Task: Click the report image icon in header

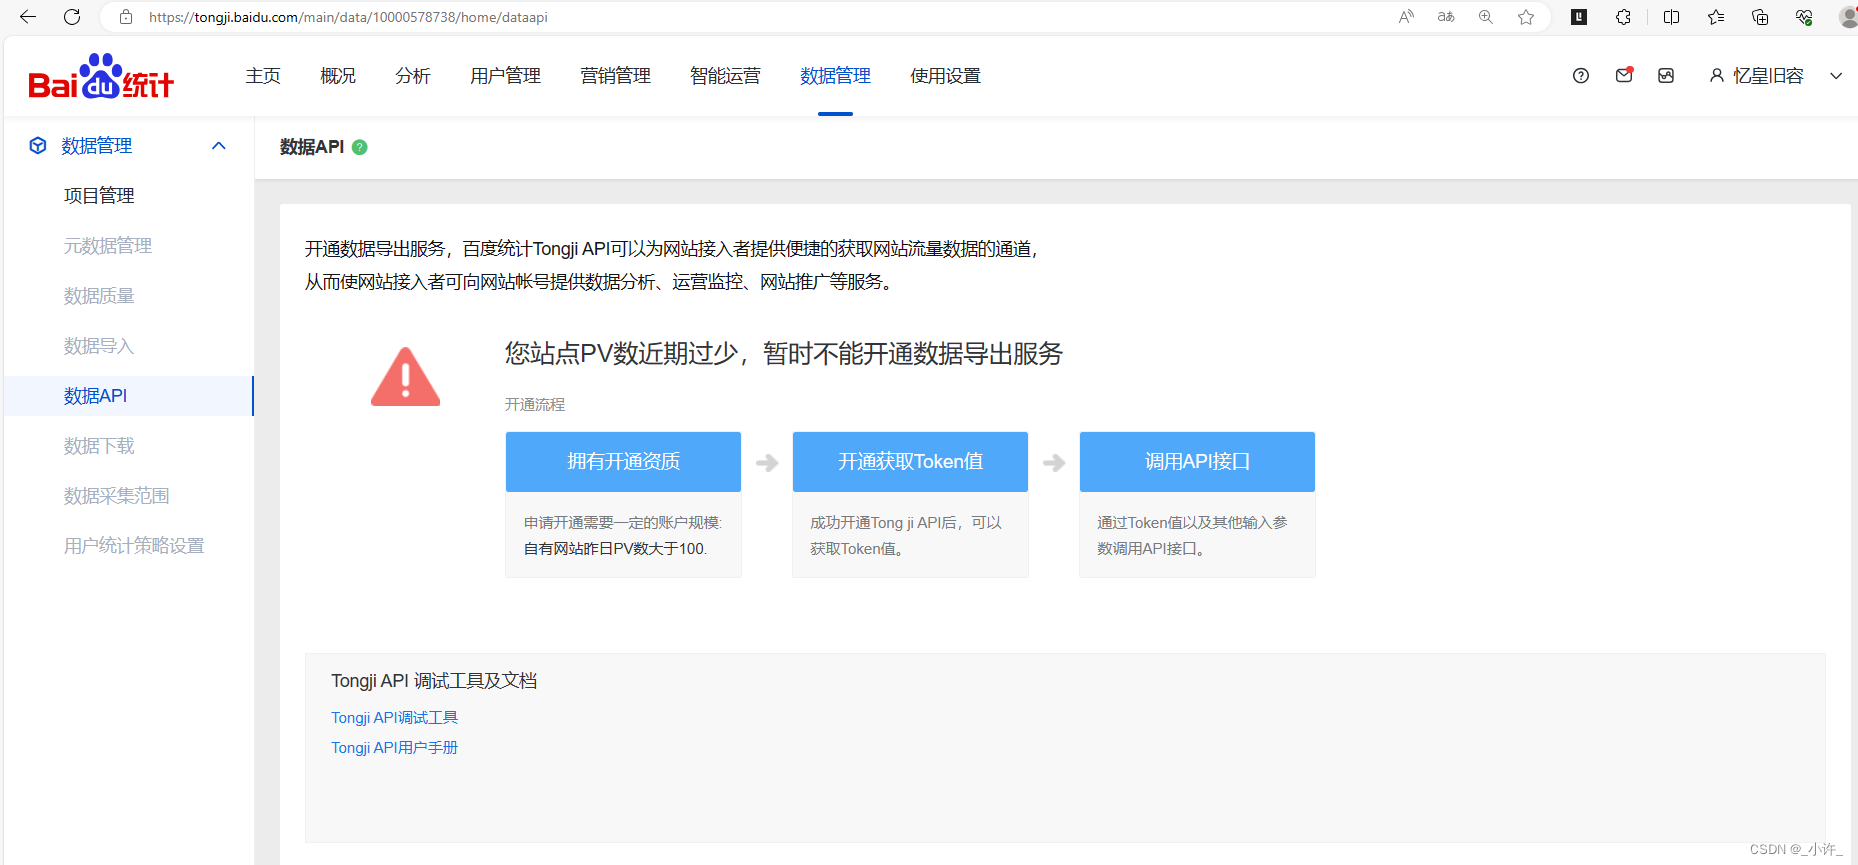Action: [x=1666, y=76]
